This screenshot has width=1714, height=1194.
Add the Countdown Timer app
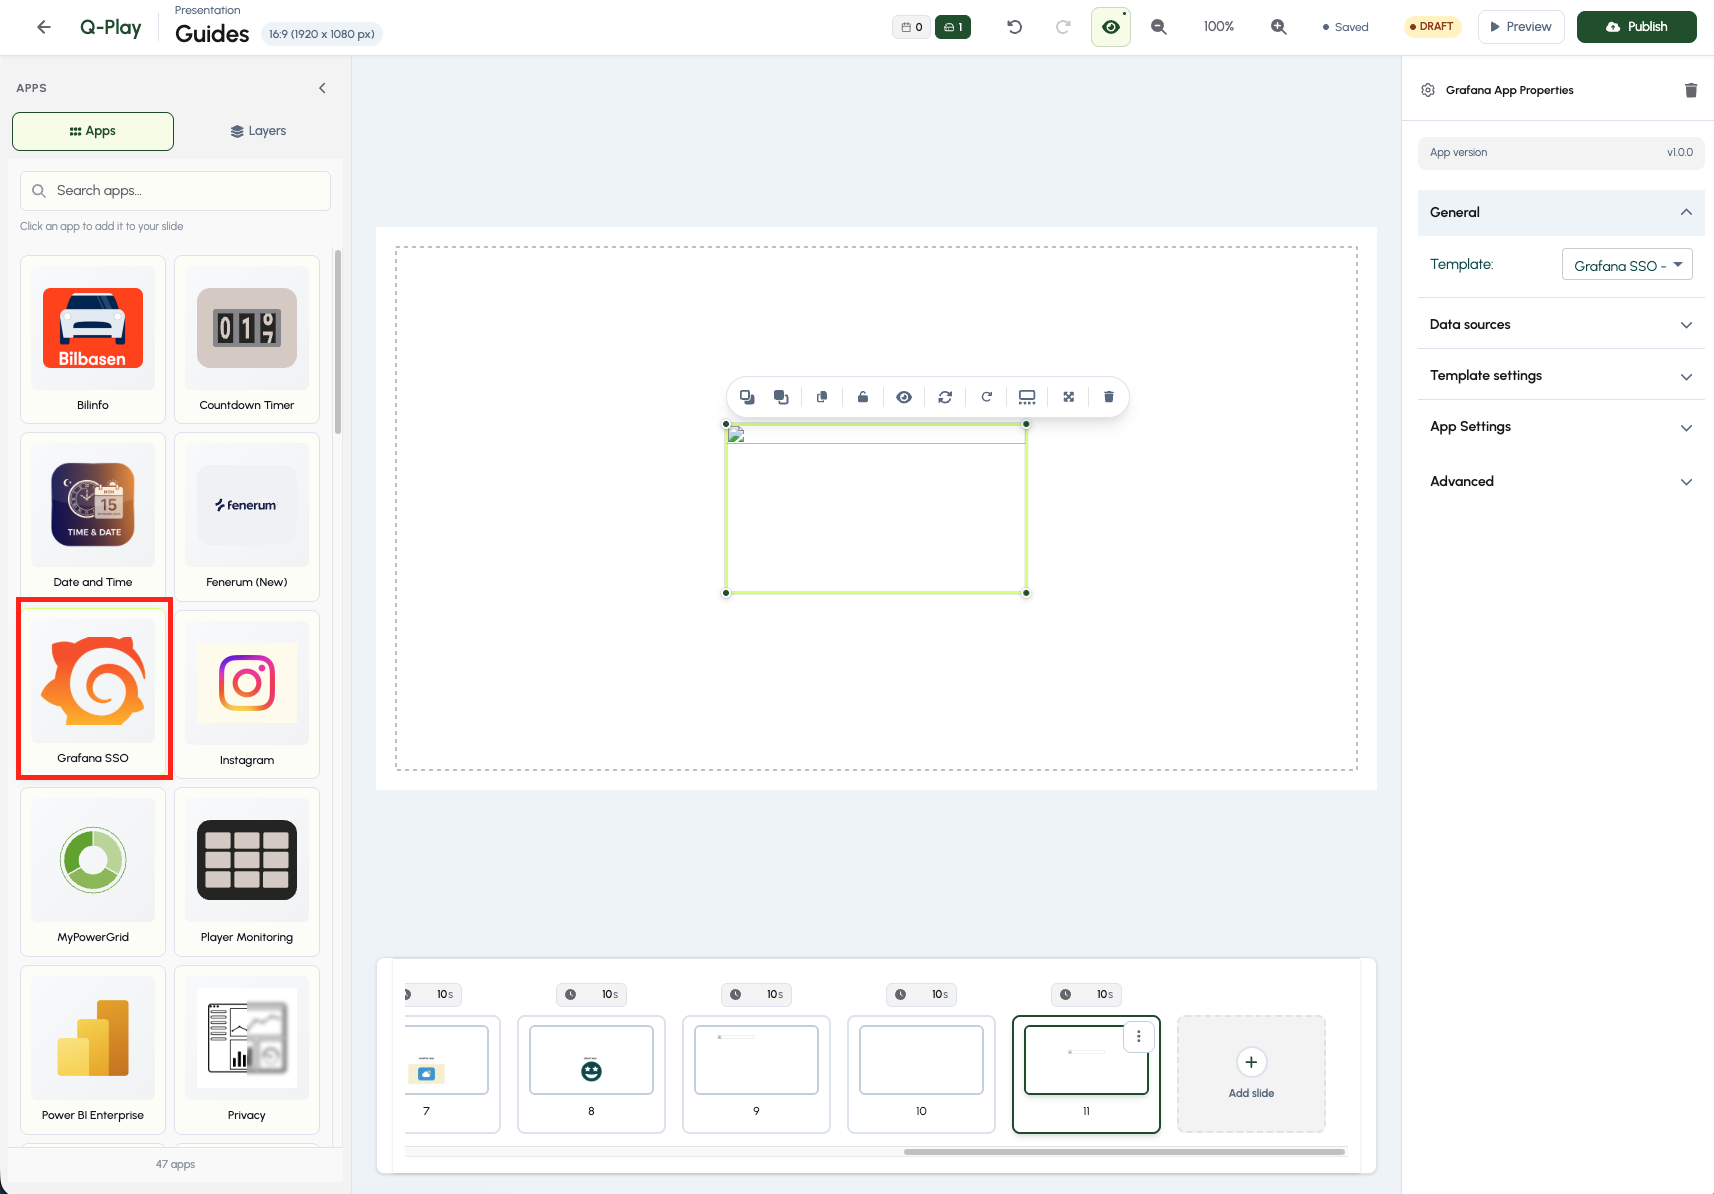[247, 339]
